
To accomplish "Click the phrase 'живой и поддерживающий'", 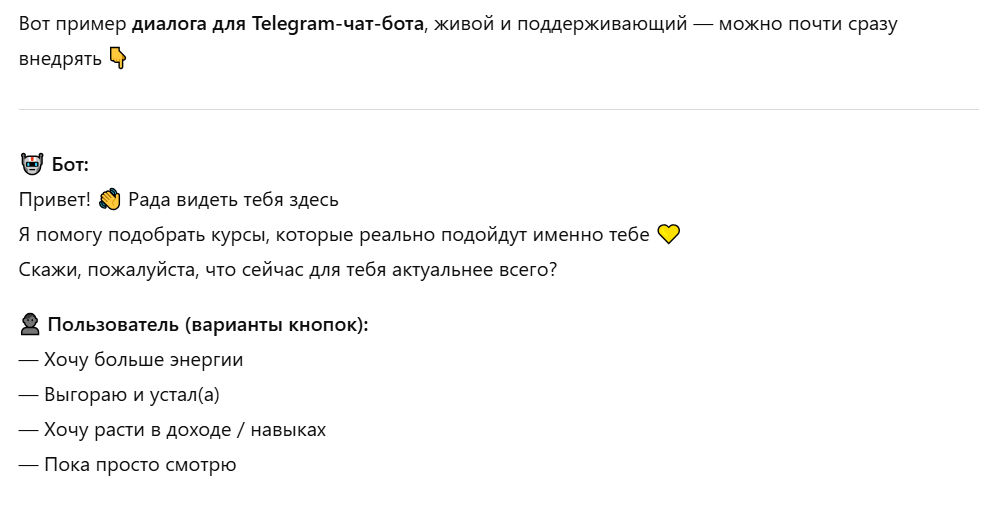I will (x=560, y=24).
